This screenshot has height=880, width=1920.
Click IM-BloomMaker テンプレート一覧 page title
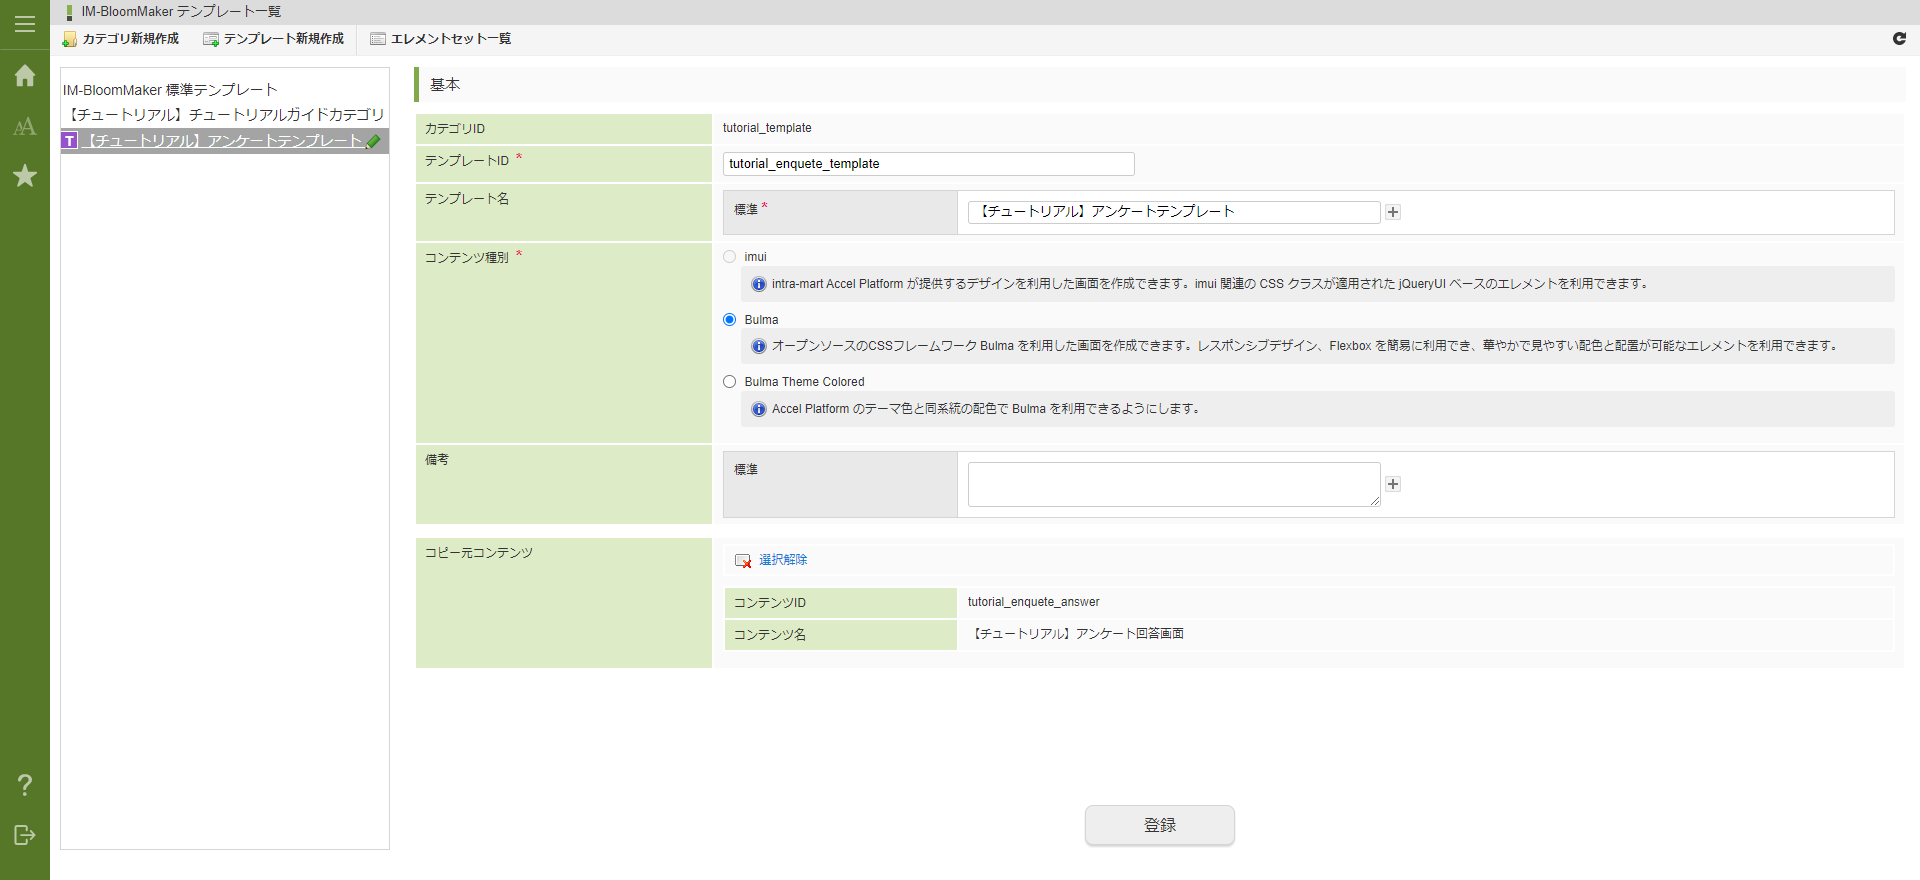coord(181,12)
